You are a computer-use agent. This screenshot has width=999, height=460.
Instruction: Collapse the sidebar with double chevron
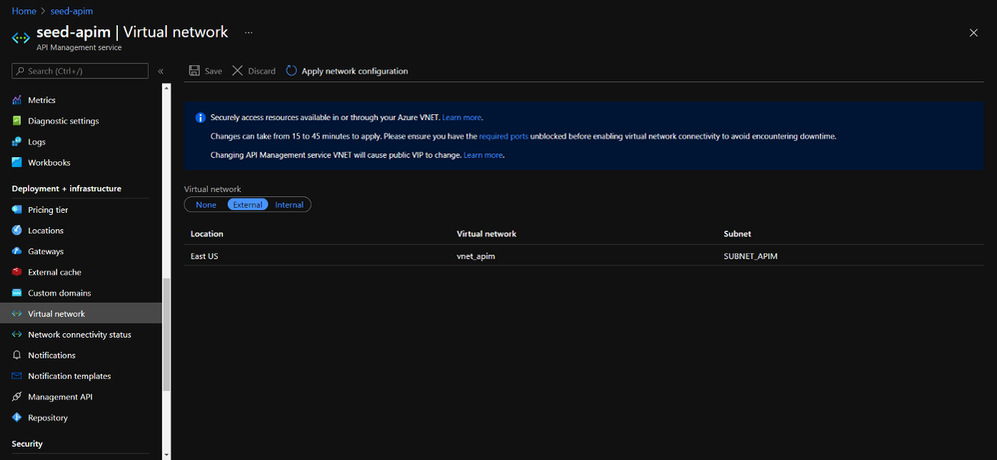tap(161, 71)
